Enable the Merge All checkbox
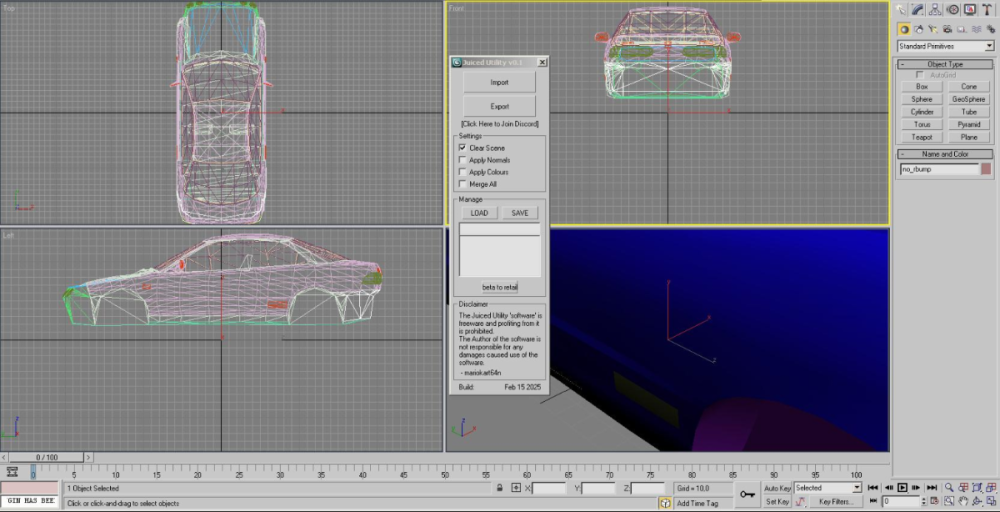This screenshot has height=512, width=1000. (x=462, y=184)
